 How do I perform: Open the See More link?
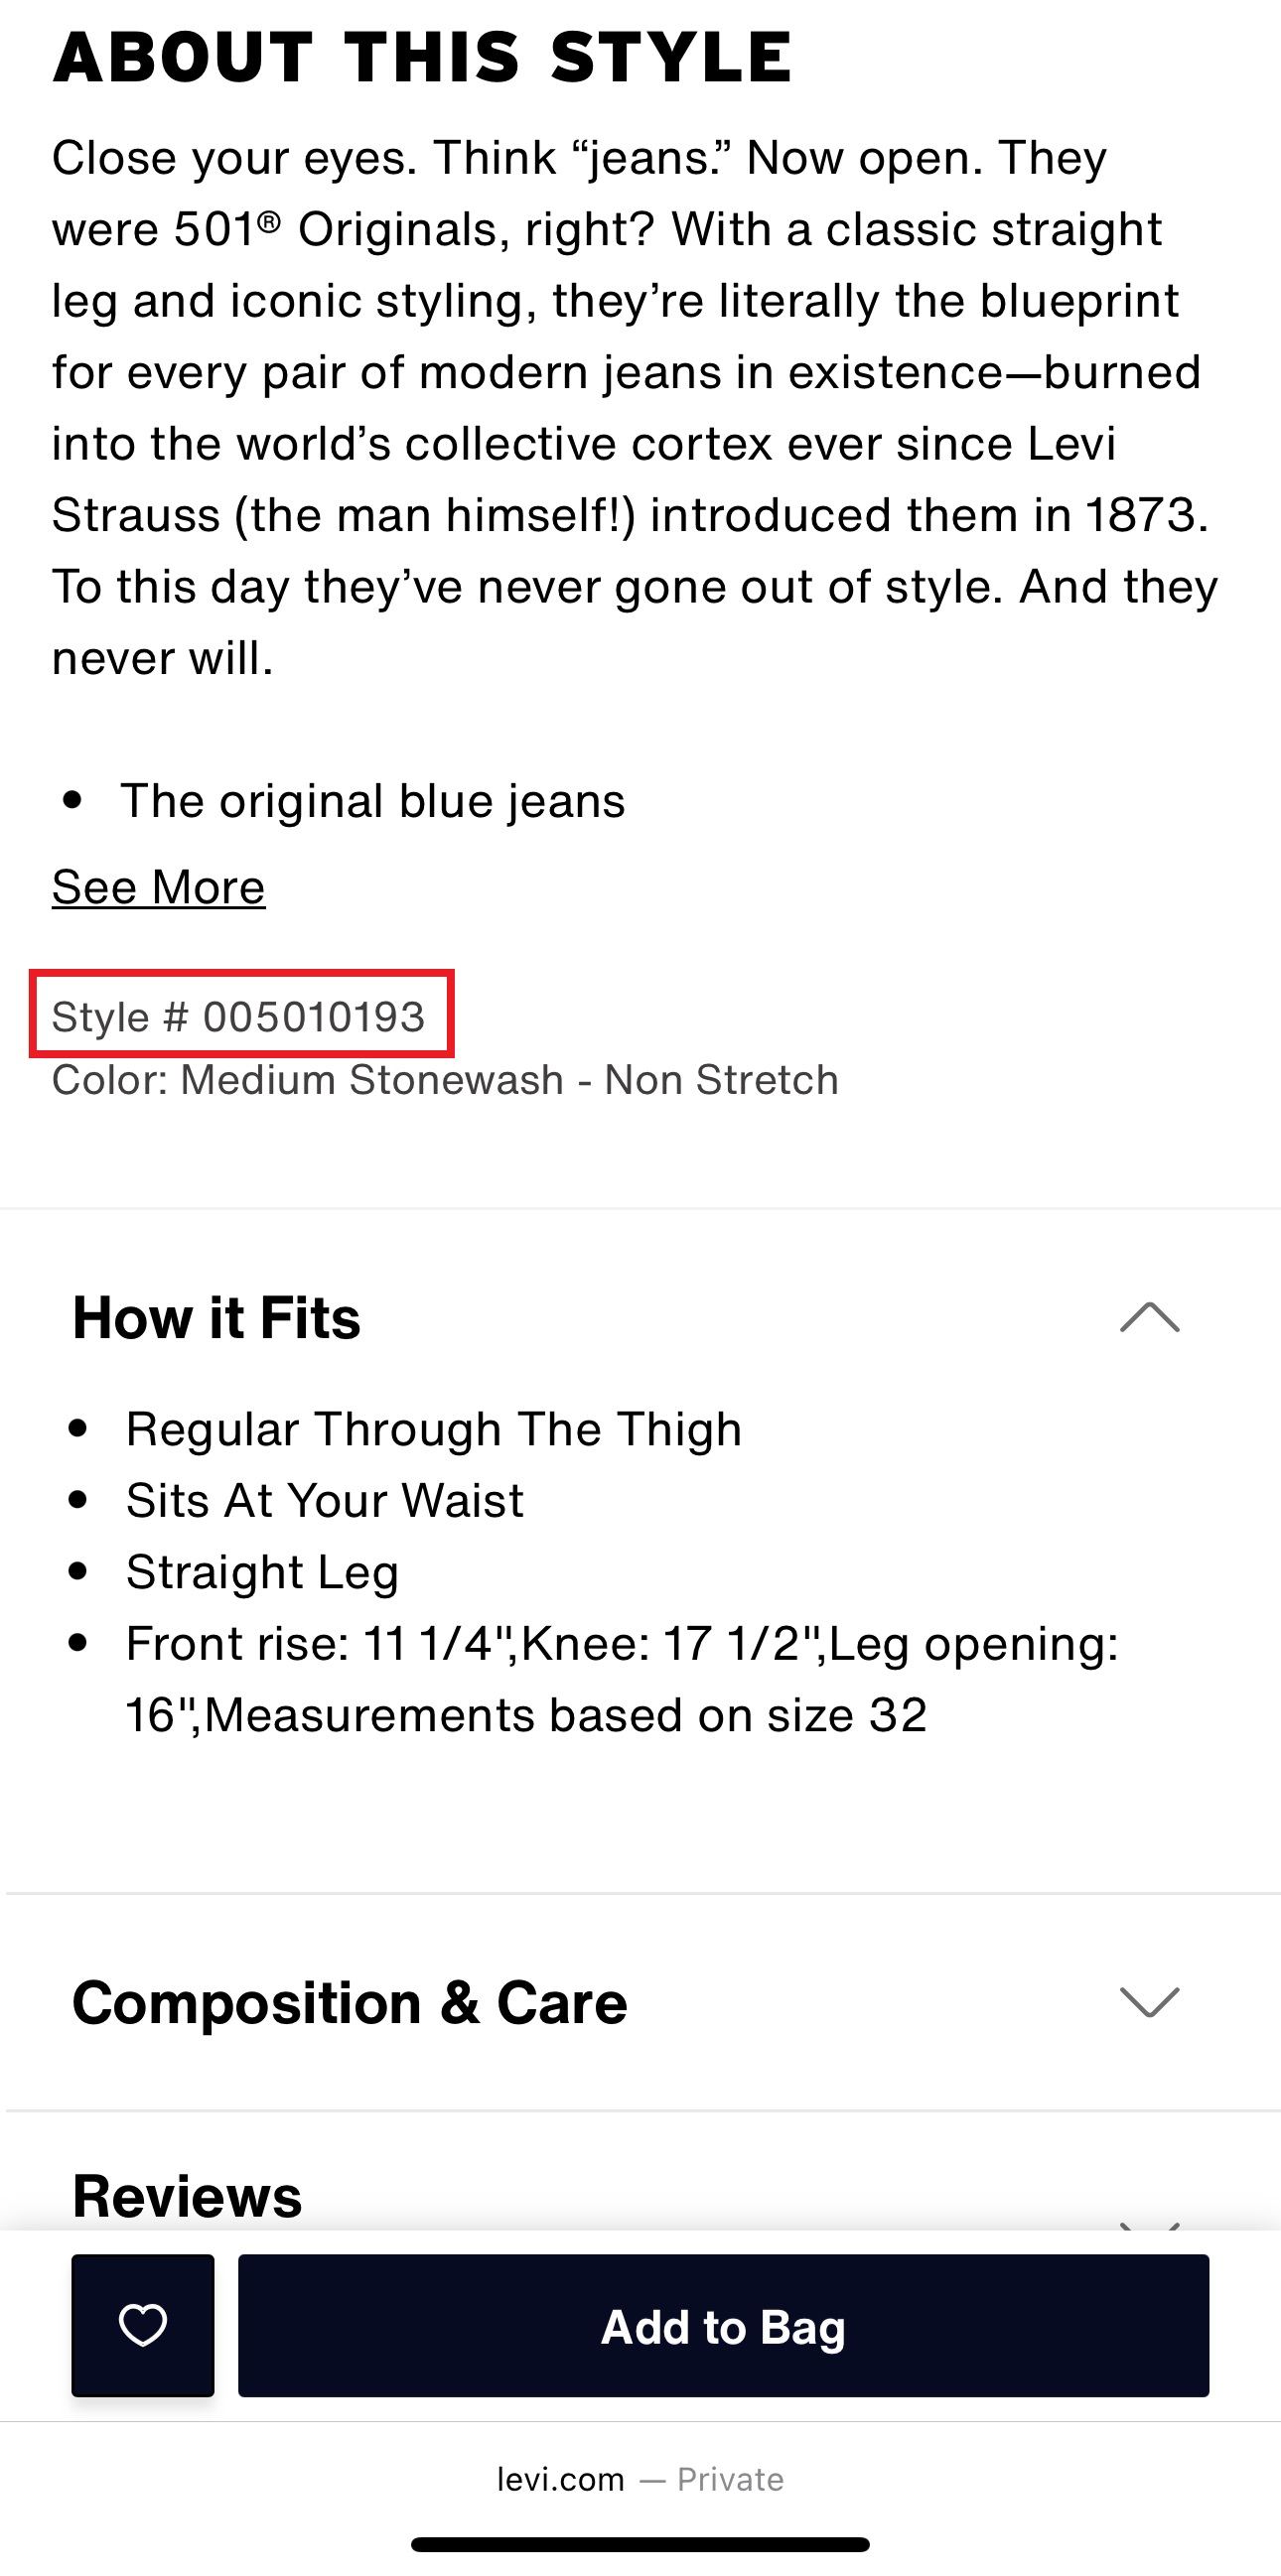pyautogui.click(x=158, y=887)
